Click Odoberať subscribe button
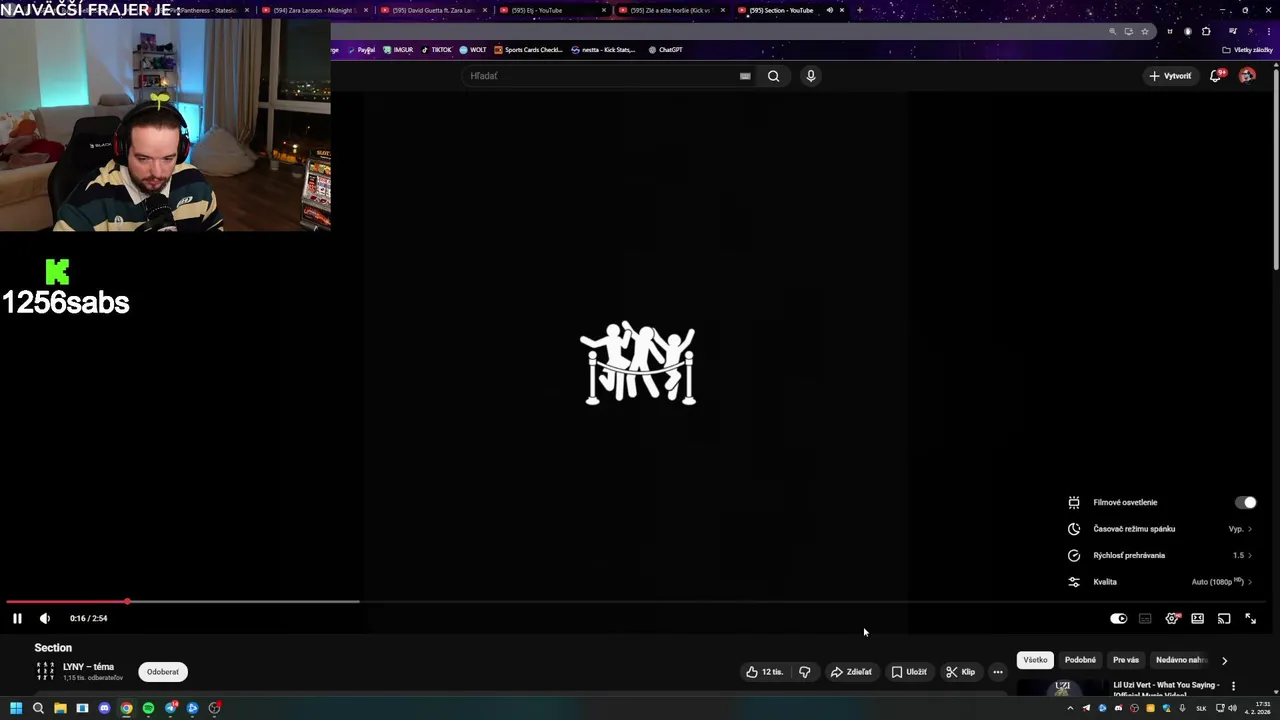 click(163, 672)
